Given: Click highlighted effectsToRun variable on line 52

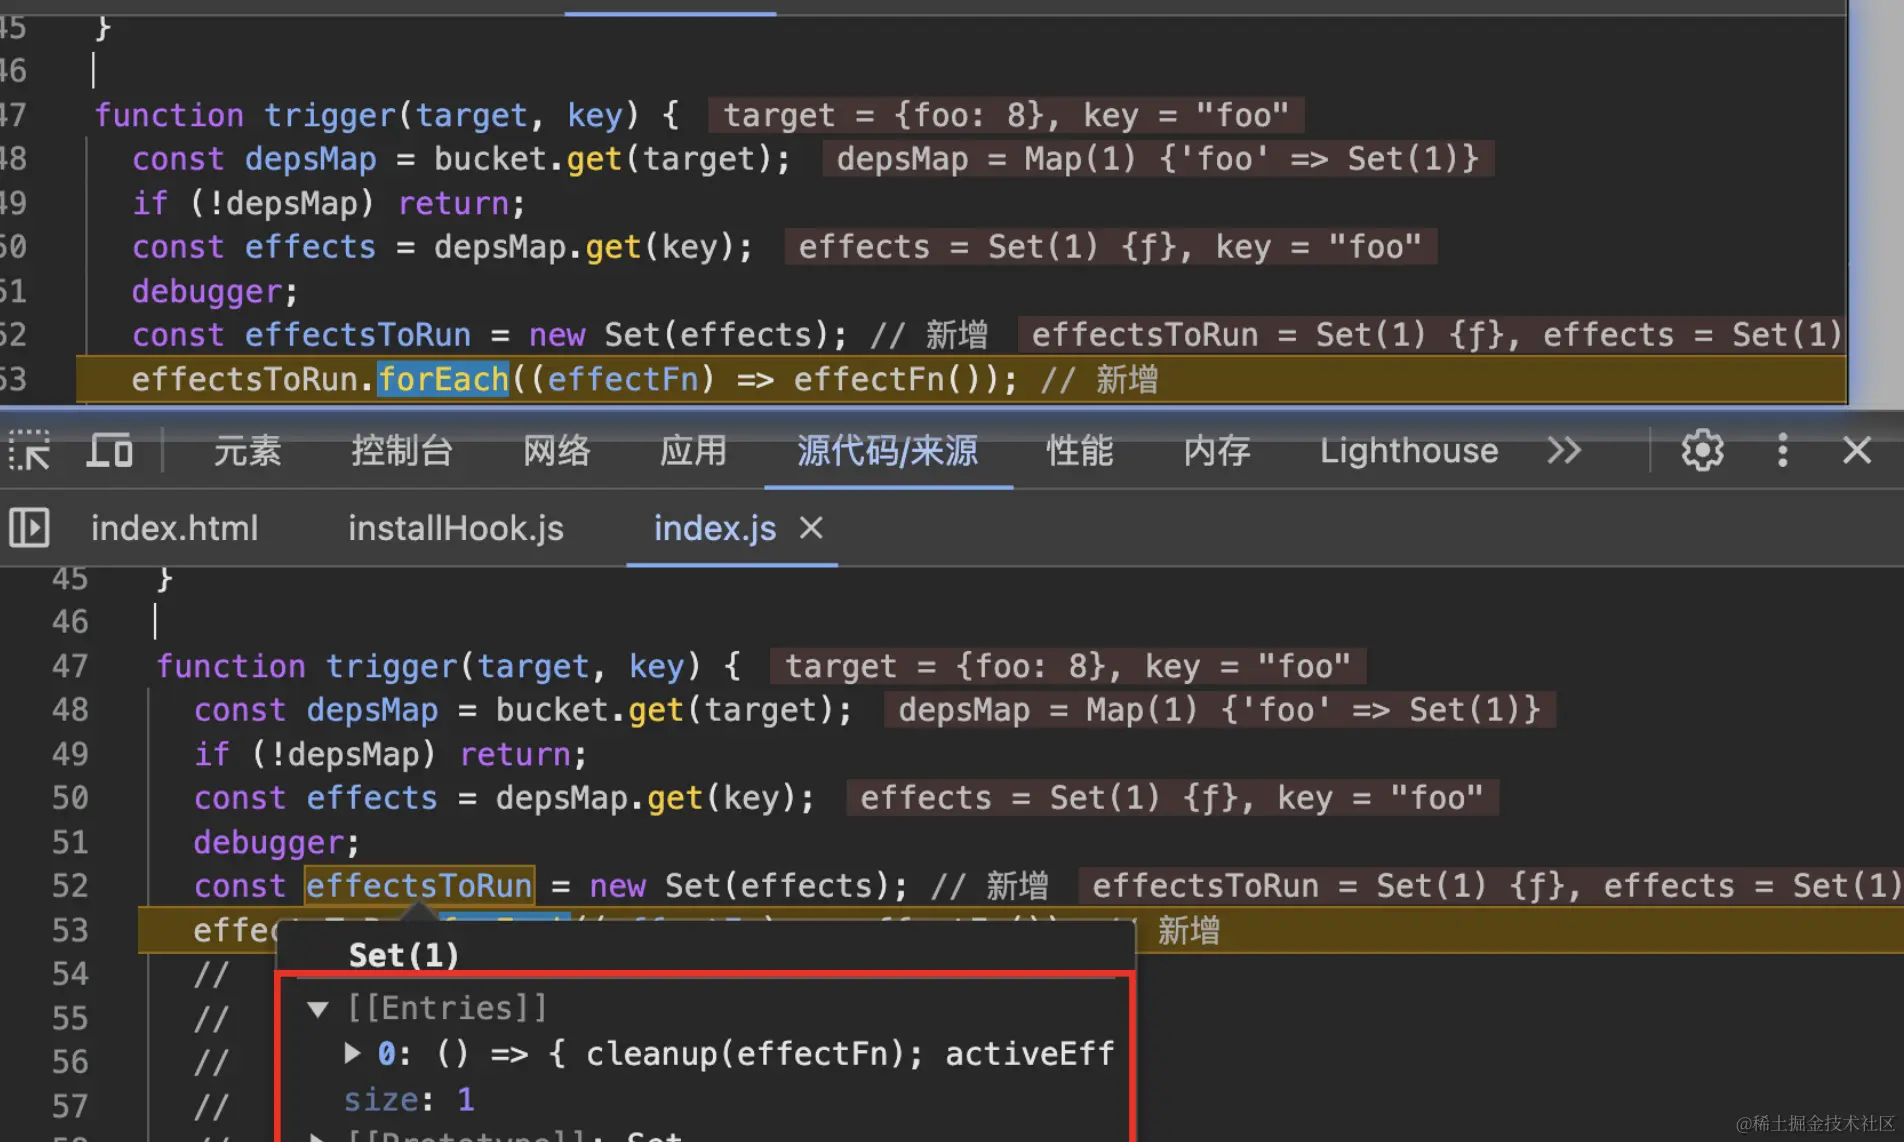Looking at the screenshot, I should point(419,886).
